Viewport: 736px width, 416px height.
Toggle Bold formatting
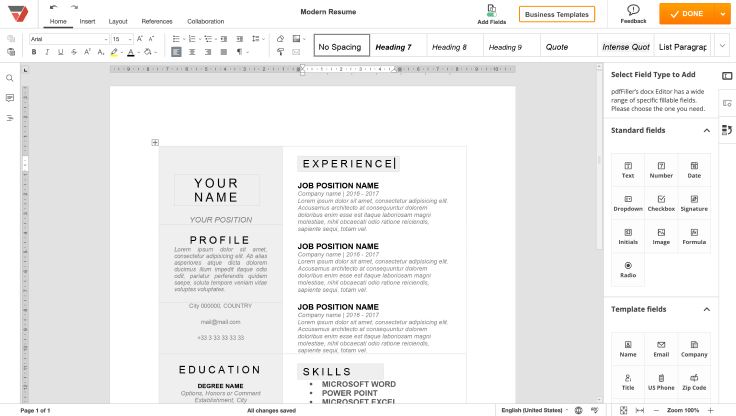34,52
